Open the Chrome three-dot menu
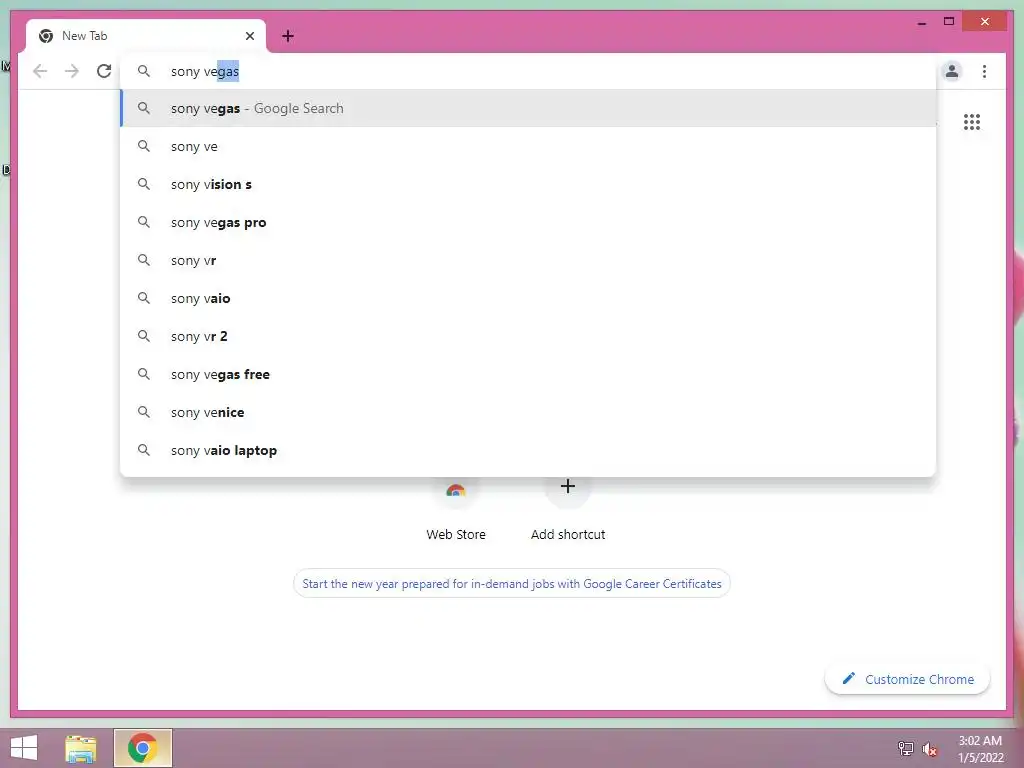1024x768 pixels. tap(984, 71)
